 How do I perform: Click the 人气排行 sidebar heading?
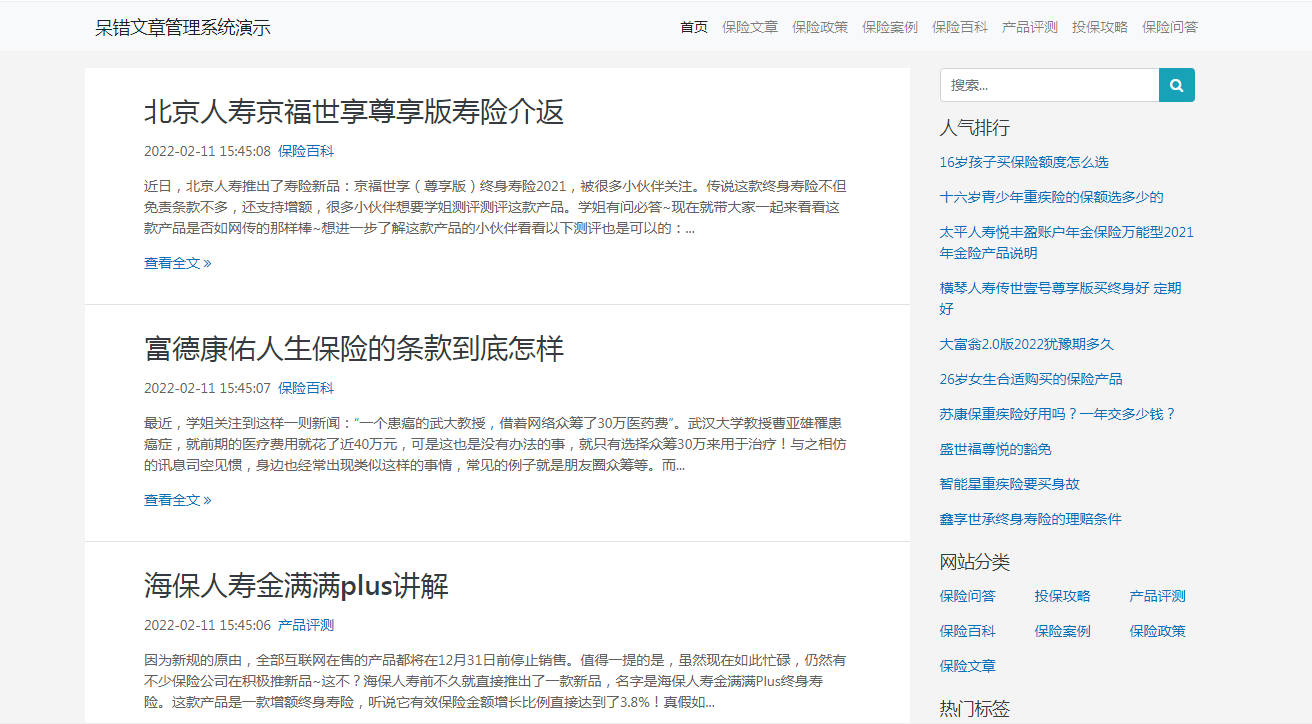tap(975, 128)
